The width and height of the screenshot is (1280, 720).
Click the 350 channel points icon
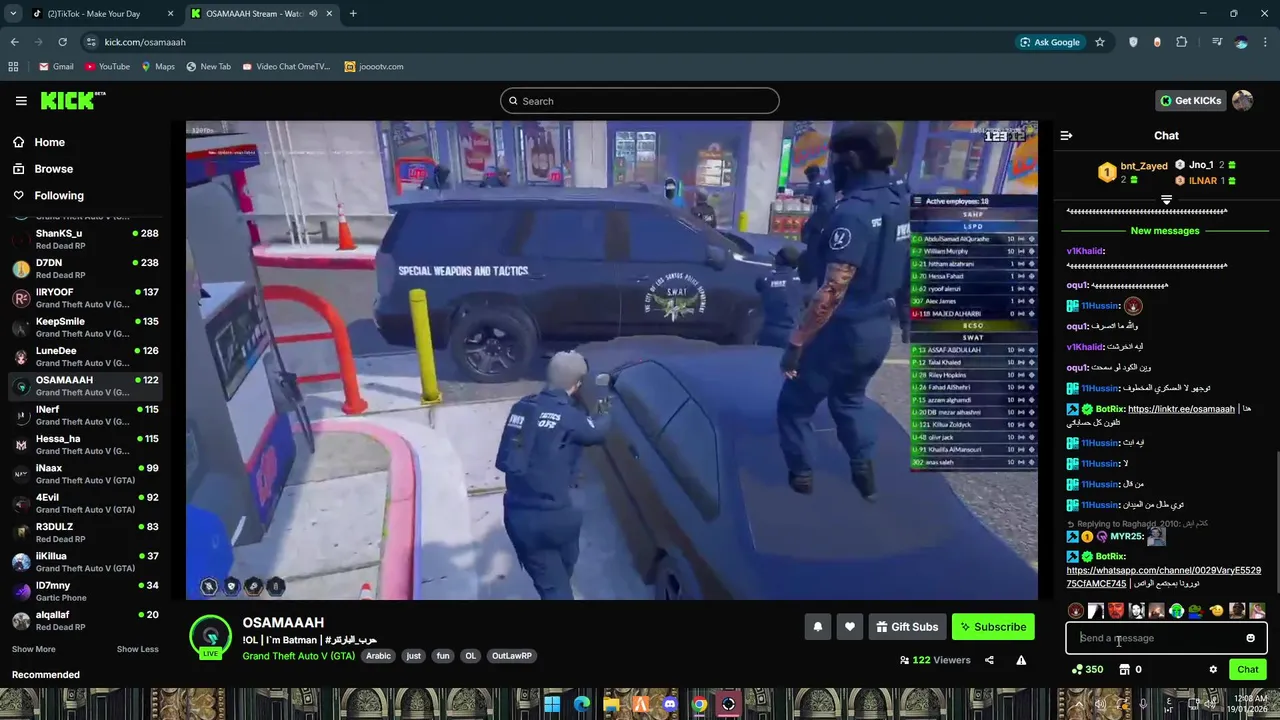coord(1077,670)
